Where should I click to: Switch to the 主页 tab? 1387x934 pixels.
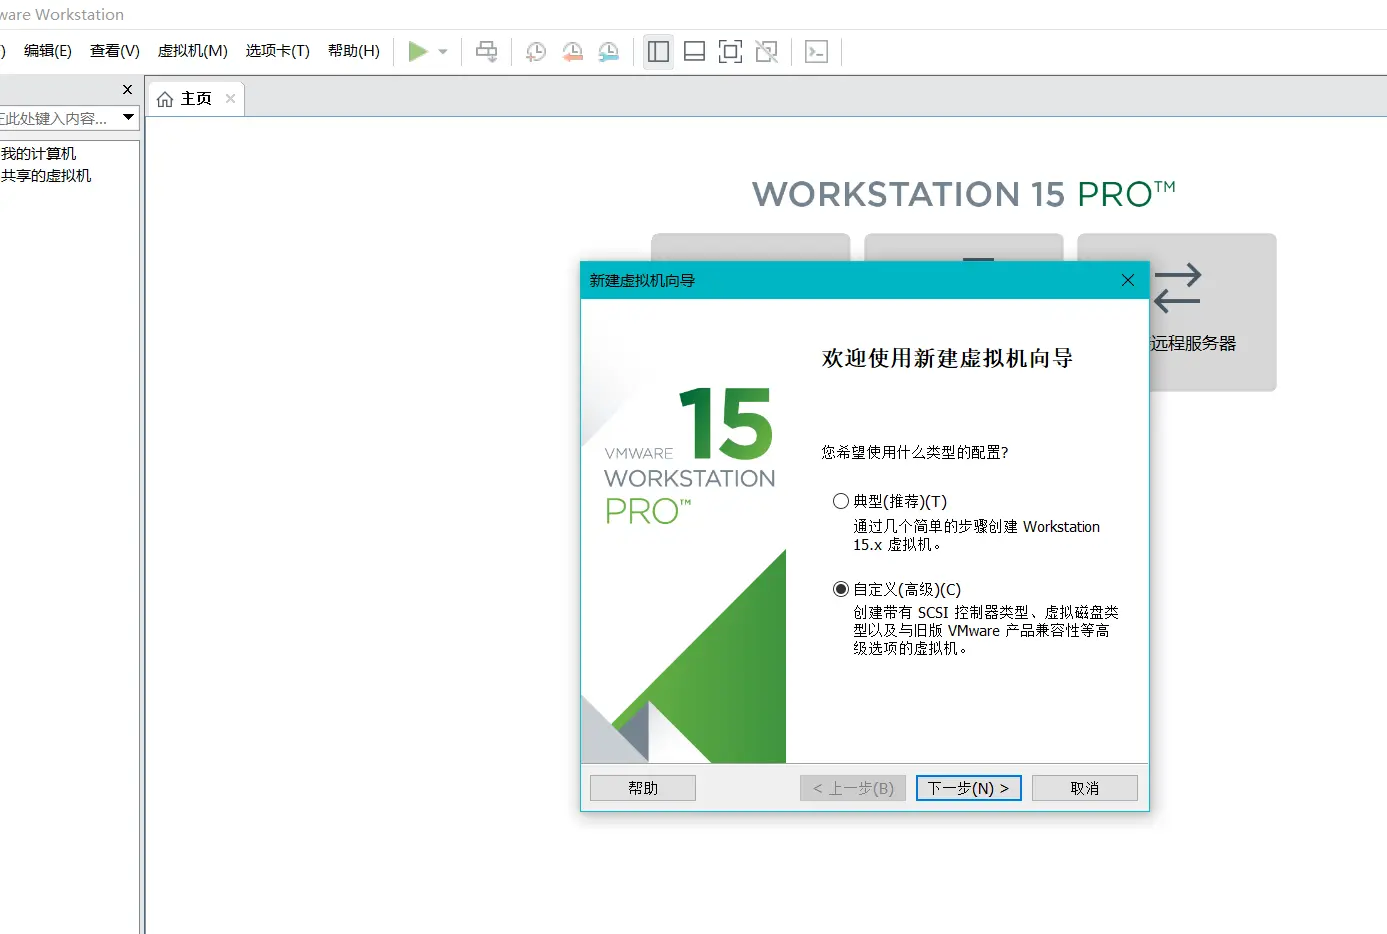[196, 98]
